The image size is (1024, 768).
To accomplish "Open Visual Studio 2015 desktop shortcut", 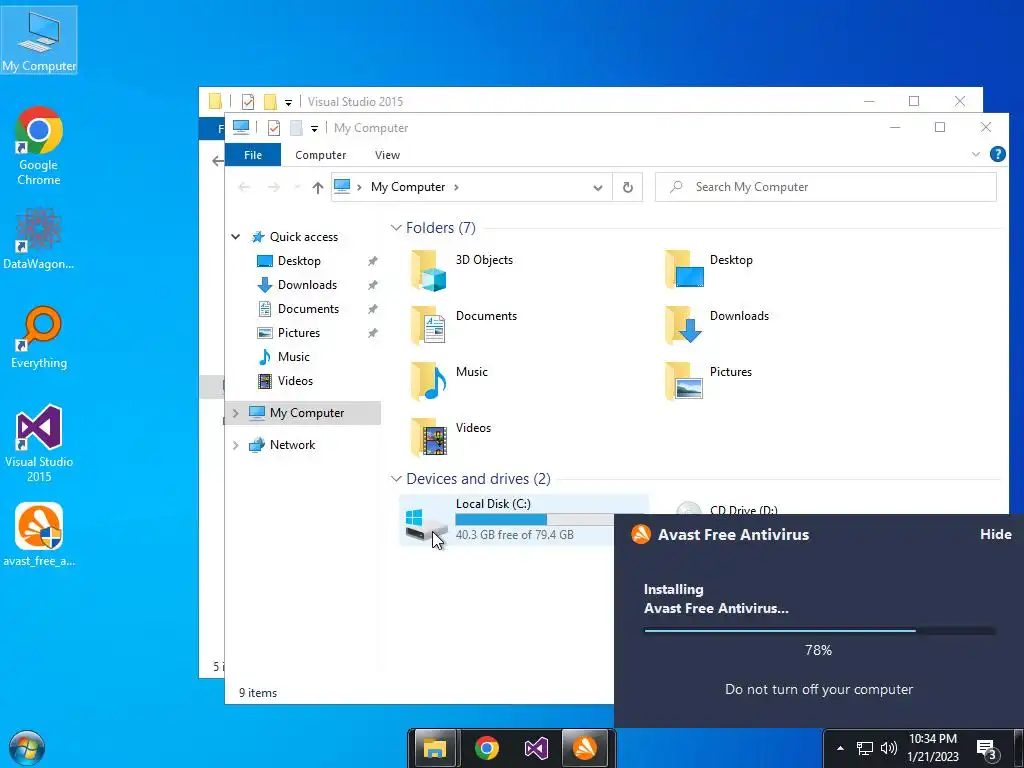I will pos(39,443).
